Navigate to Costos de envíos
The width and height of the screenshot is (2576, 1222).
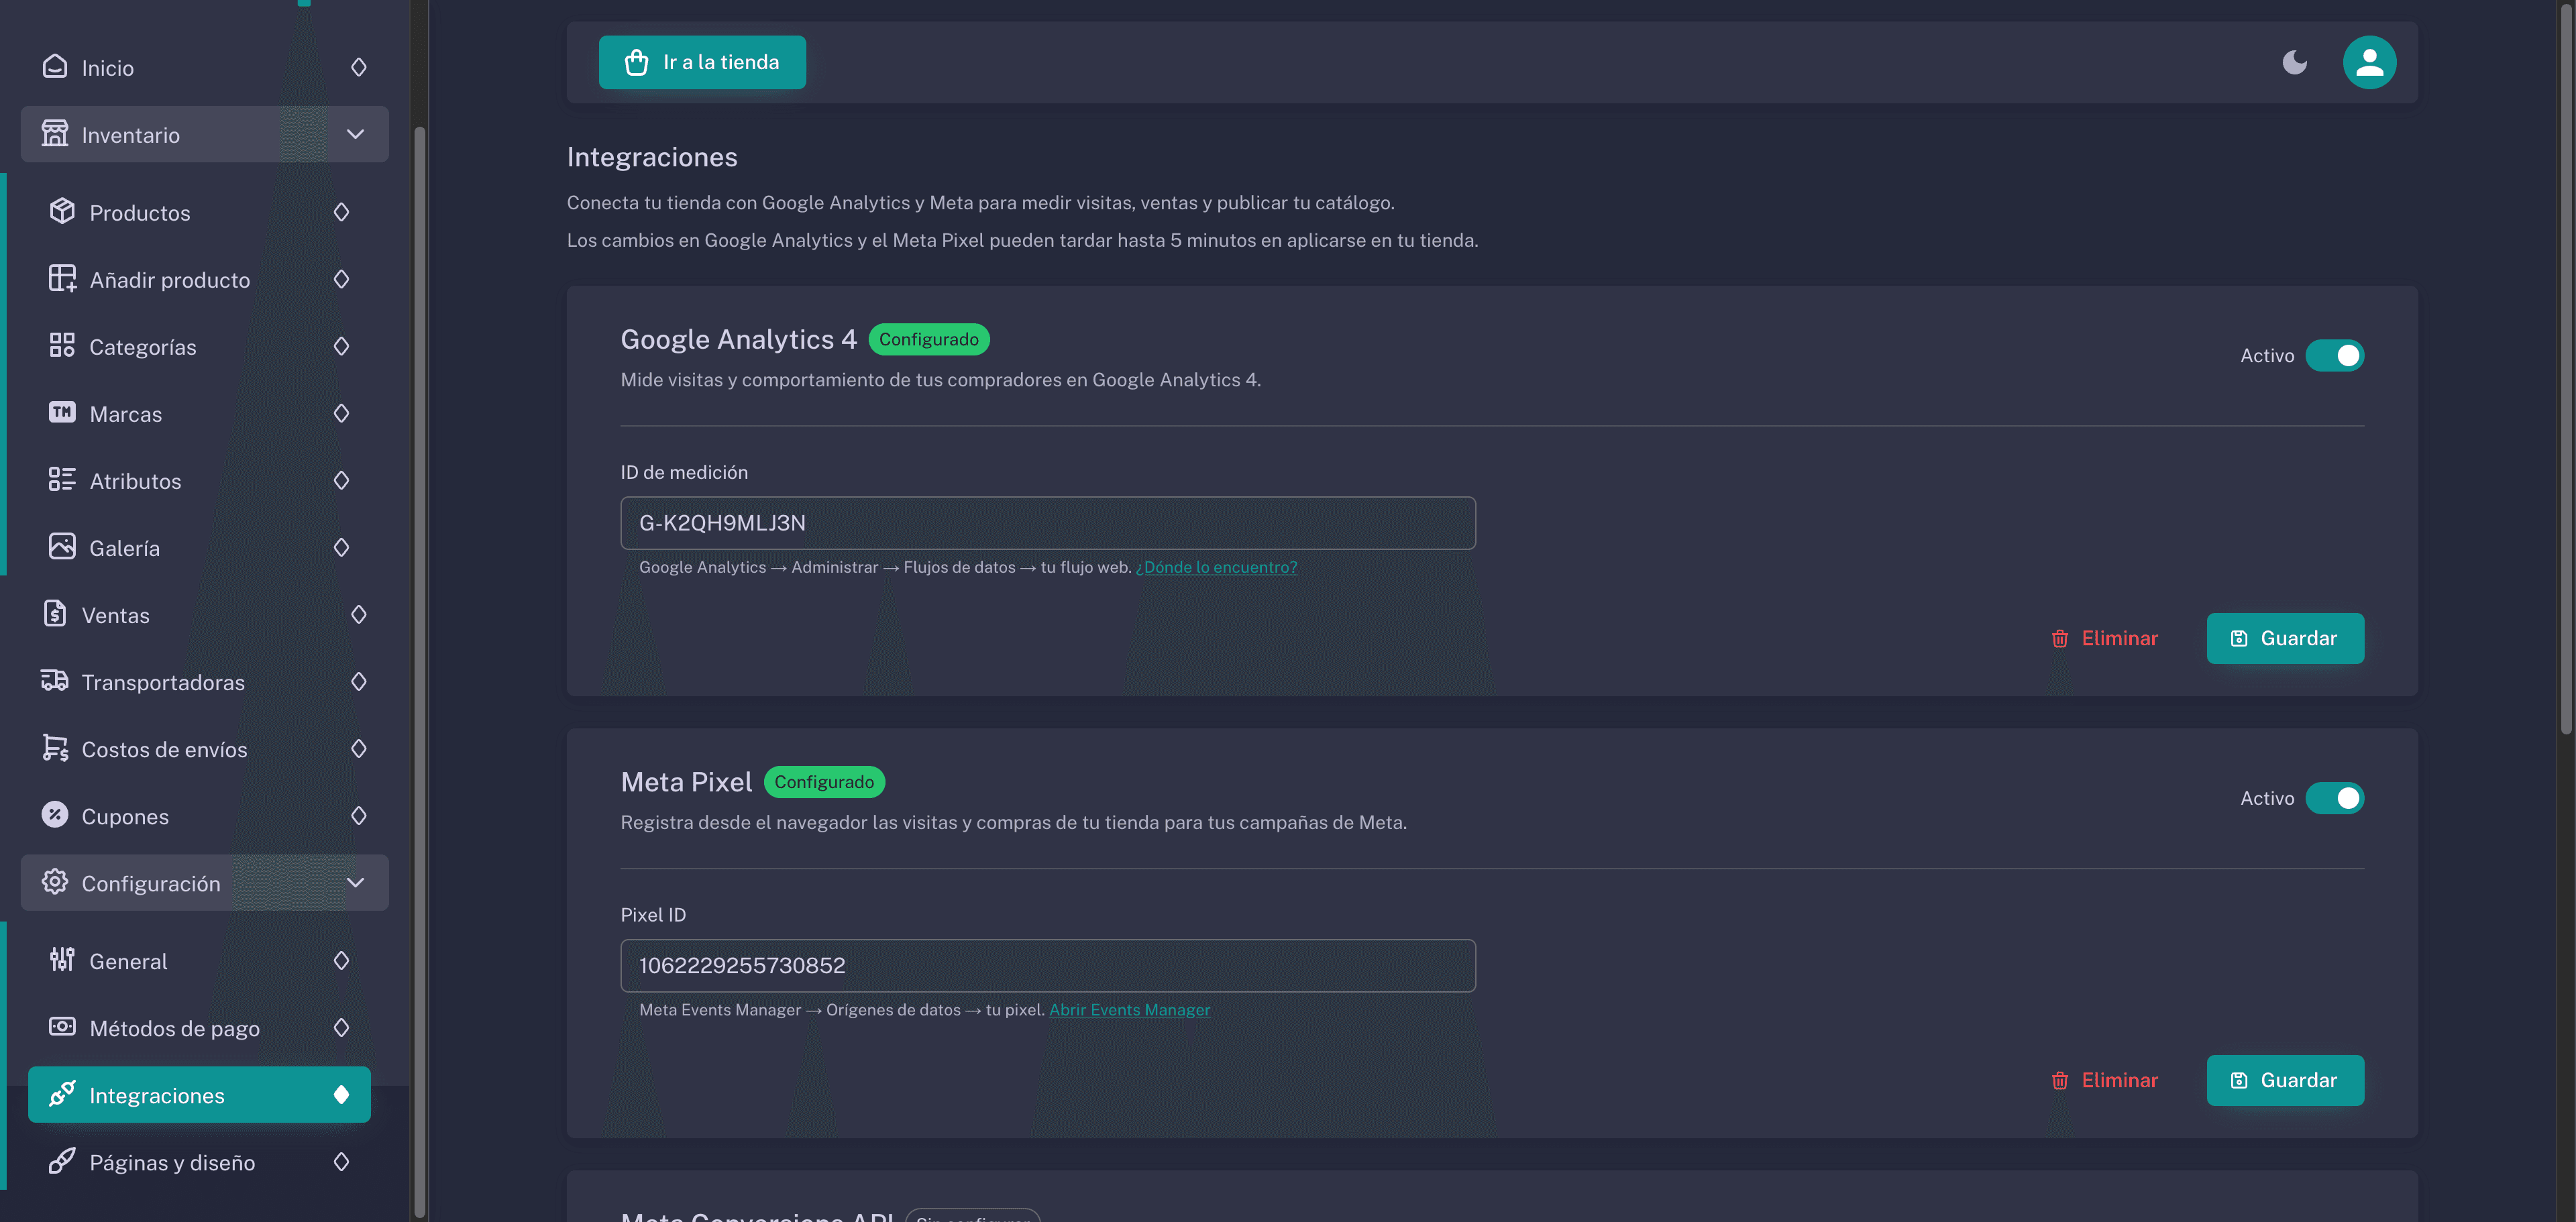click(x=204, y=748)
